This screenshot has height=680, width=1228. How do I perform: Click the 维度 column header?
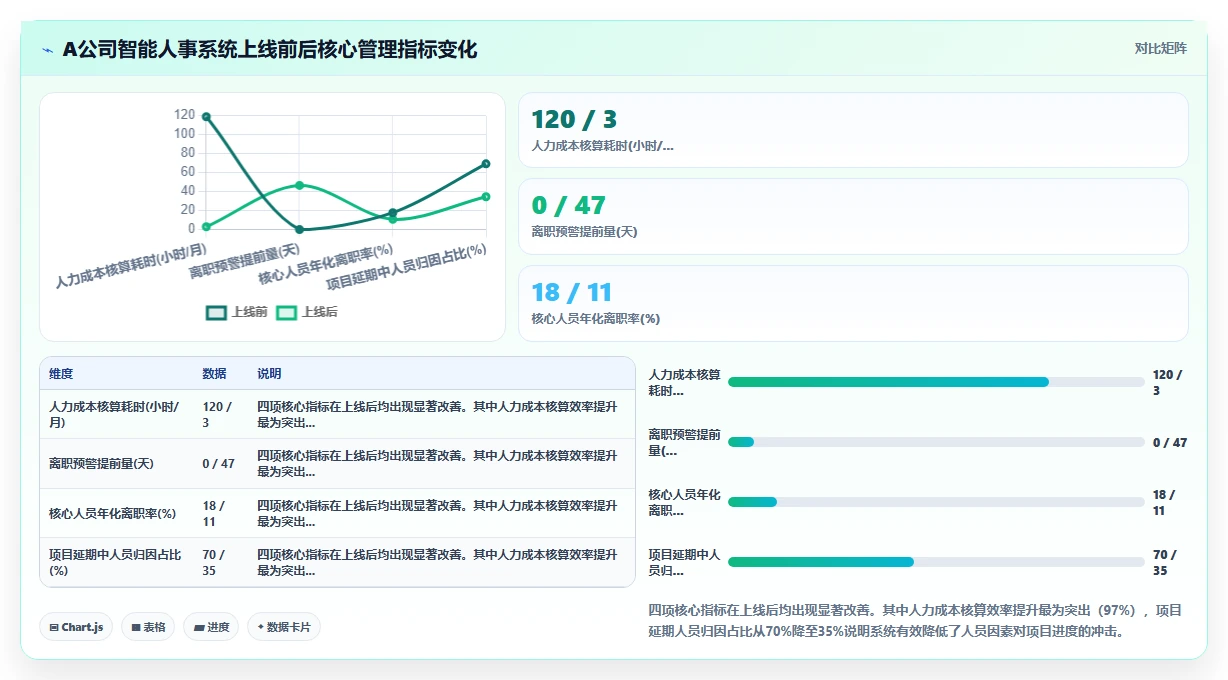click(x=61, y=374)
